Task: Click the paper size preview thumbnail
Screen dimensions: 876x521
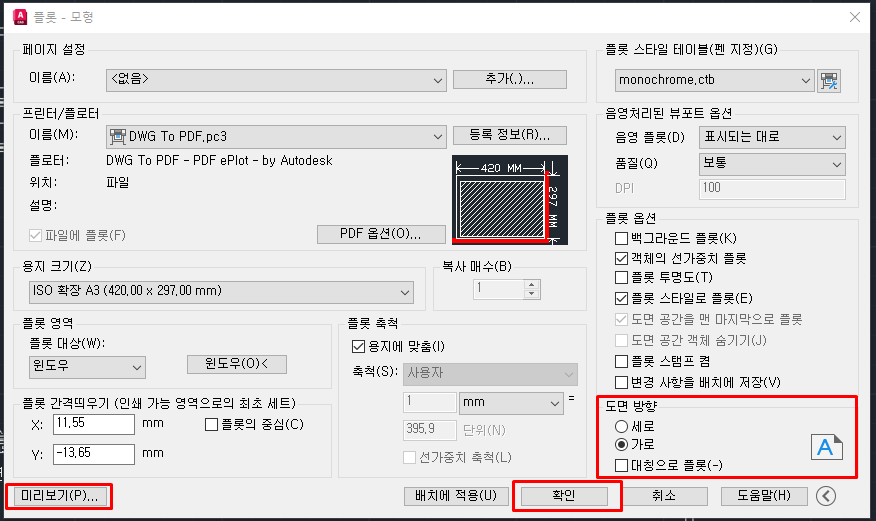Action: pos(510,200)
